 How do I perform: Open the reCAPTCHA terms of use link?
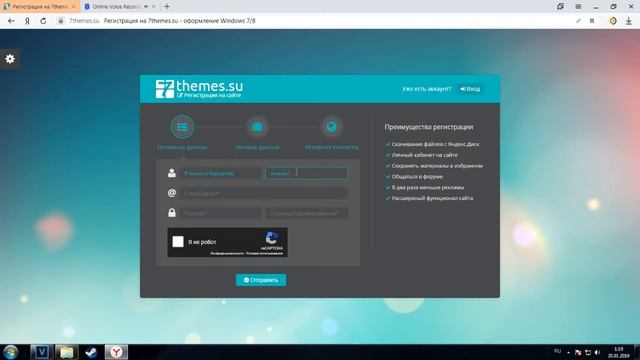pos(264,253)
